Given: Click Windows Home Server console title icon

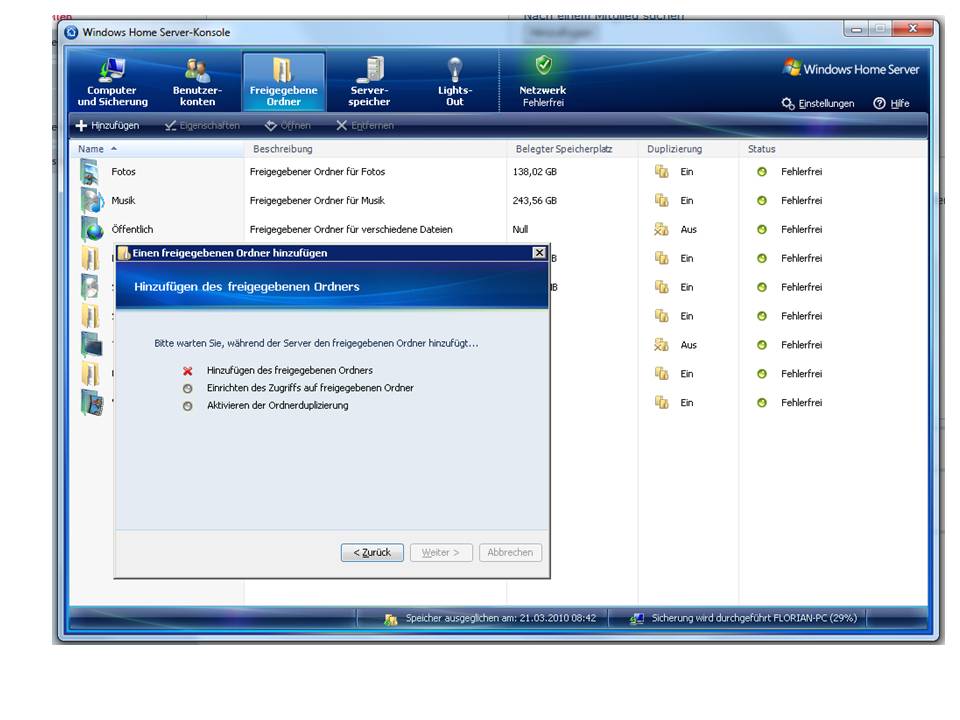Looking at the screenshot, I should (x=72, y=32).
